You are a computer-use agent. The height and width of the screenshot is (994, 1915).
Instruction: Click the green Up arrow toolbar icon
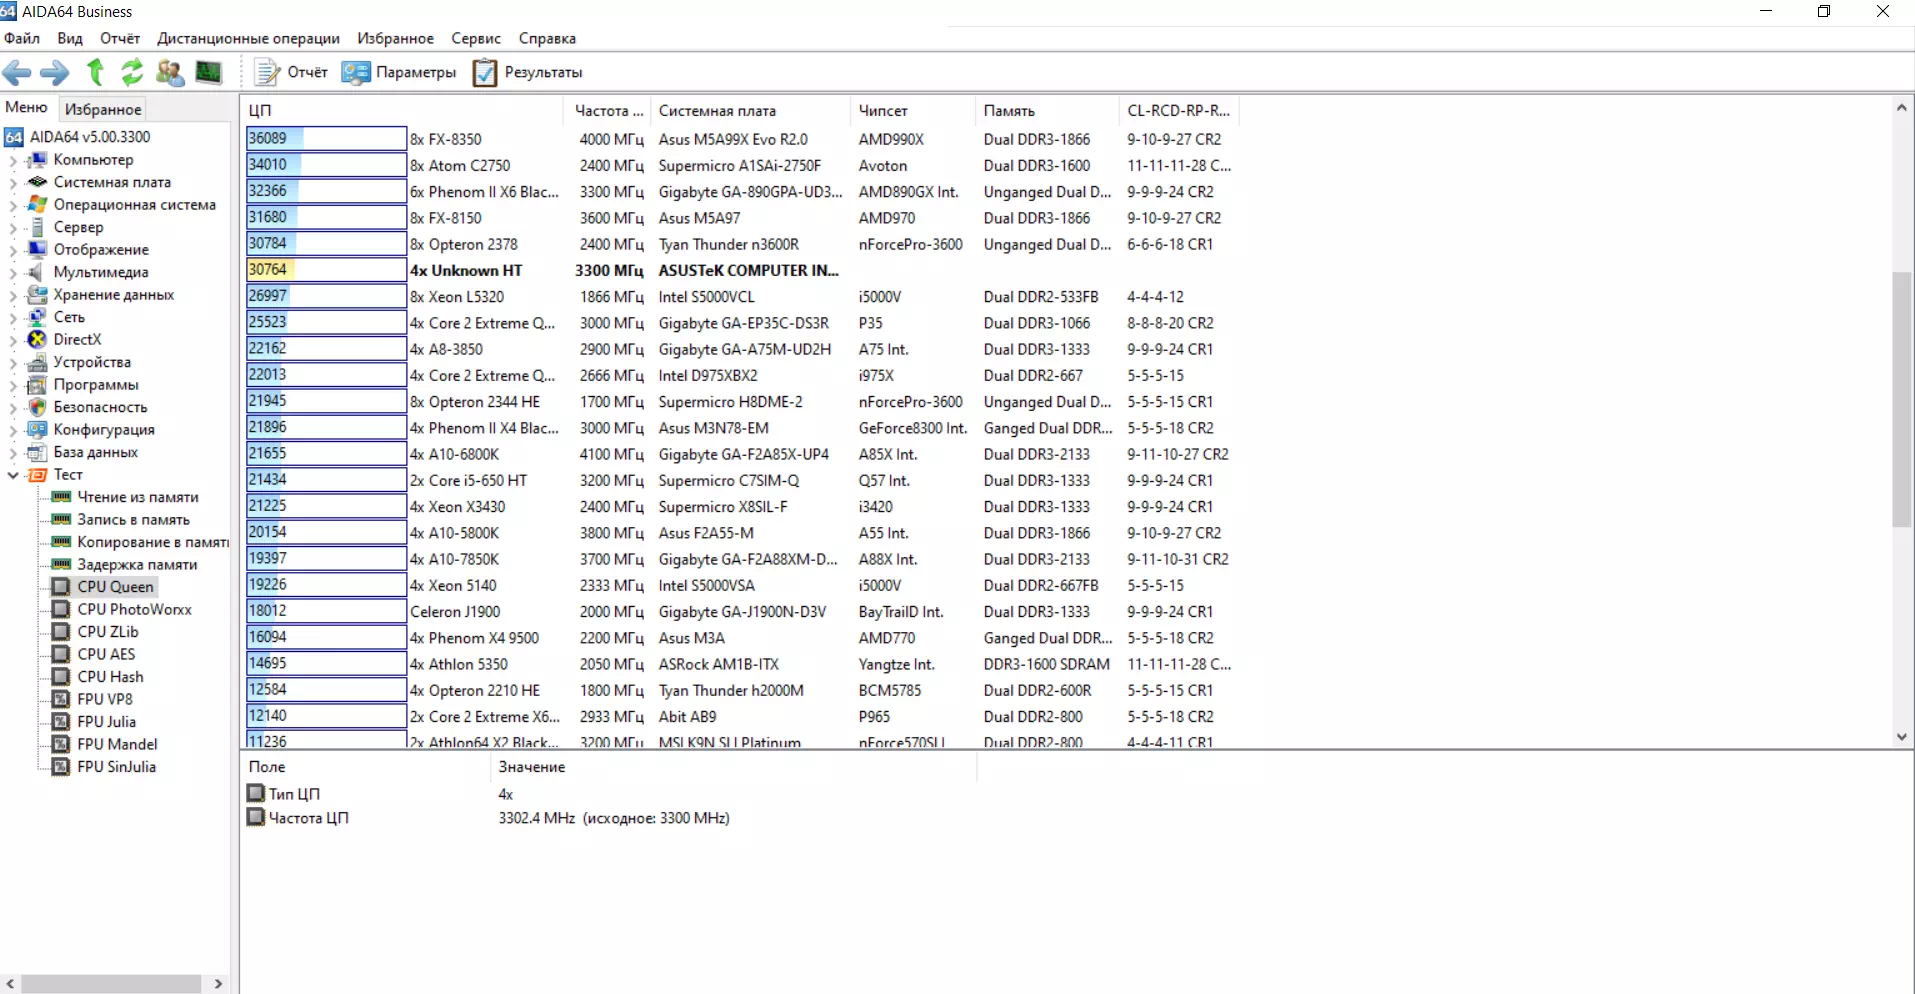94,72
